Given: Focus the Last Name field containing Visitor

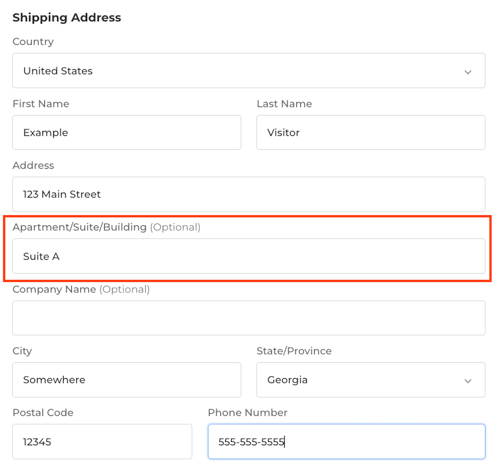Looking at the screenshot, I should pyautogui.click(x=371, y=132).
